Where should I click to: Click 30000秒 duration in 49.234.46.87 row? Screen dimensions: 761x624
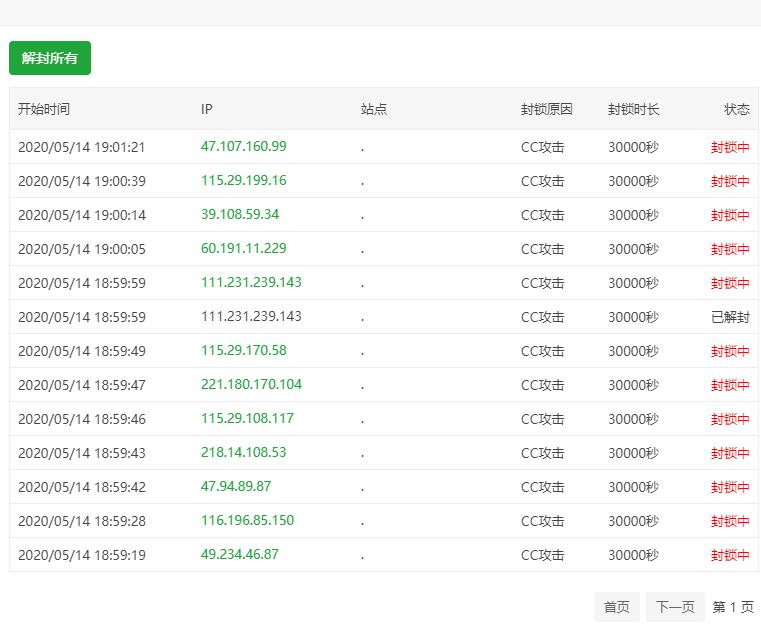pos(633,555)
